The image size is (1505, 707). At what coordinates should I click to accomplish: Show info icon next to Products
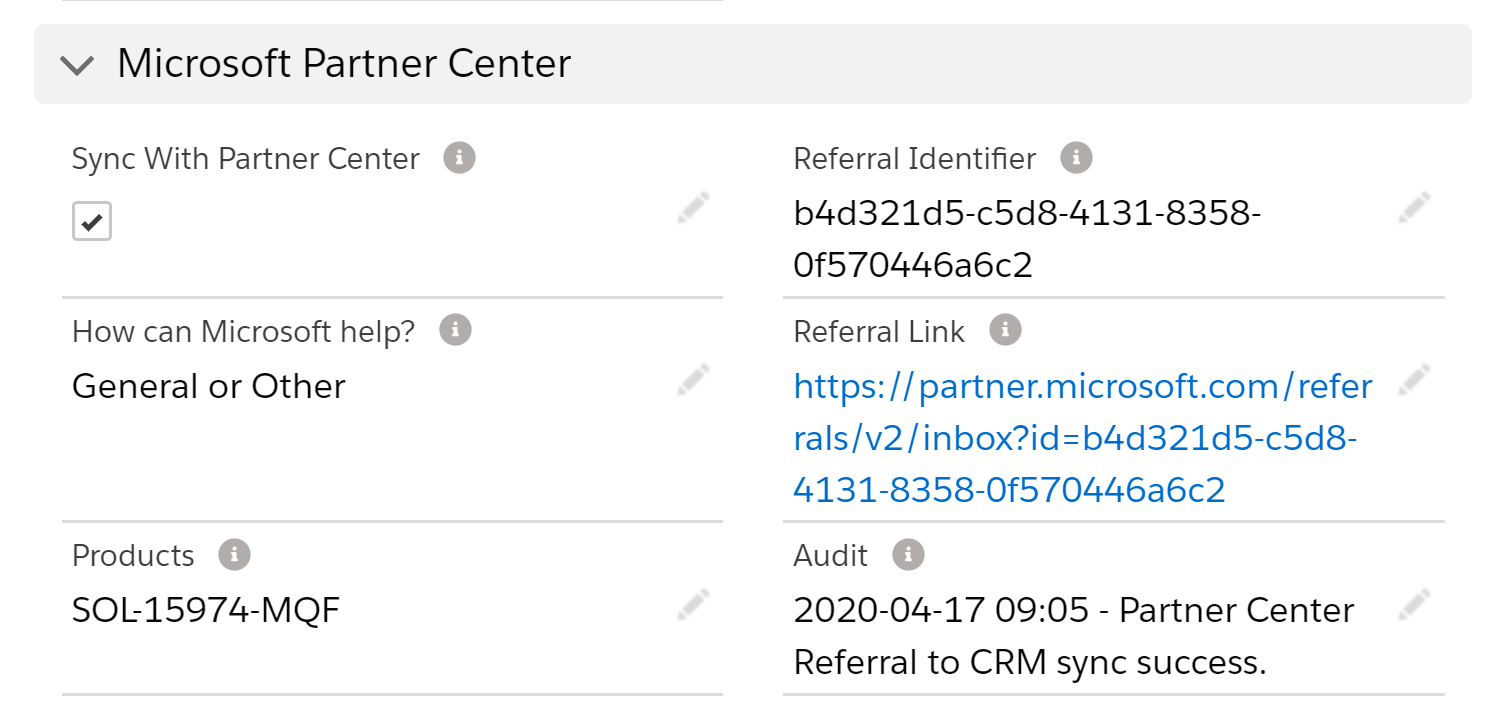tap(234, 555)
